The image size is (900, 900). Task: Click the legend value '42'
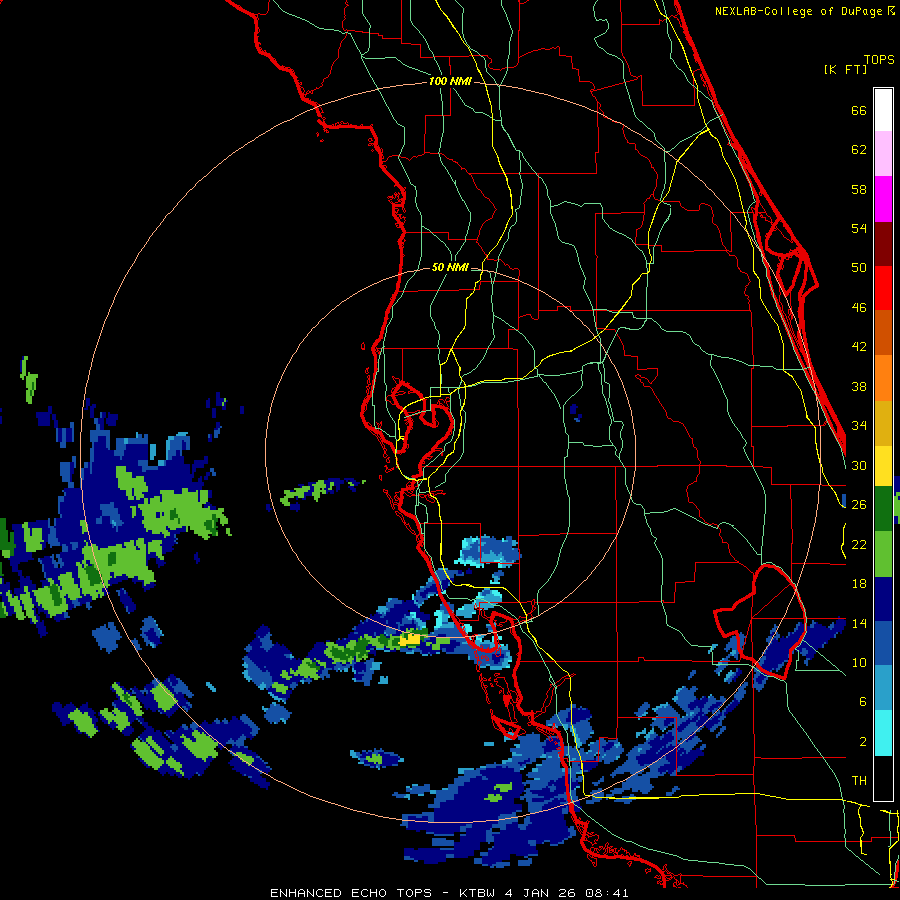pyautogui.click(x=859, y=347)
